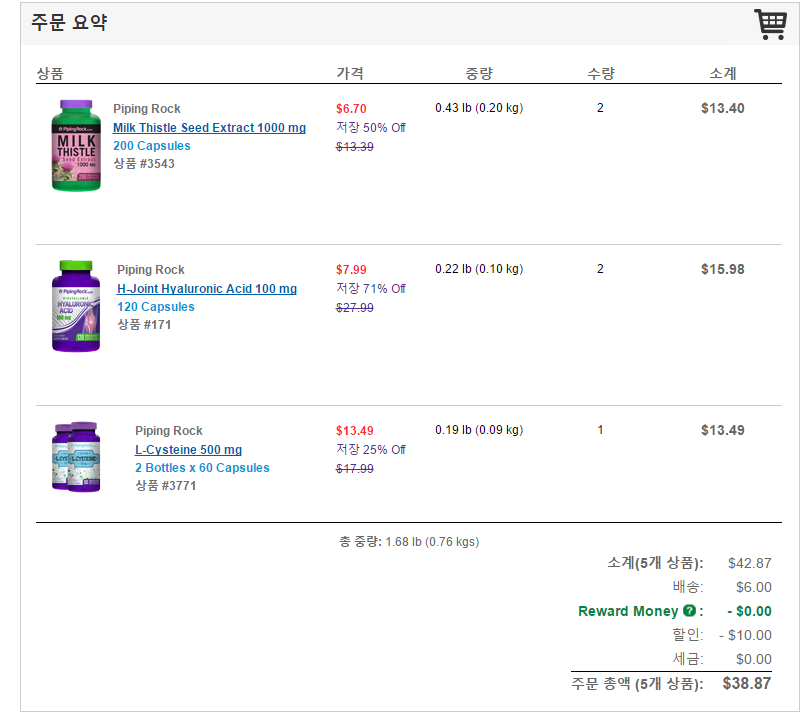Screen dimensions: 800x713
Task: Click the order total $38.87 amount
Action: pos(747,684)
